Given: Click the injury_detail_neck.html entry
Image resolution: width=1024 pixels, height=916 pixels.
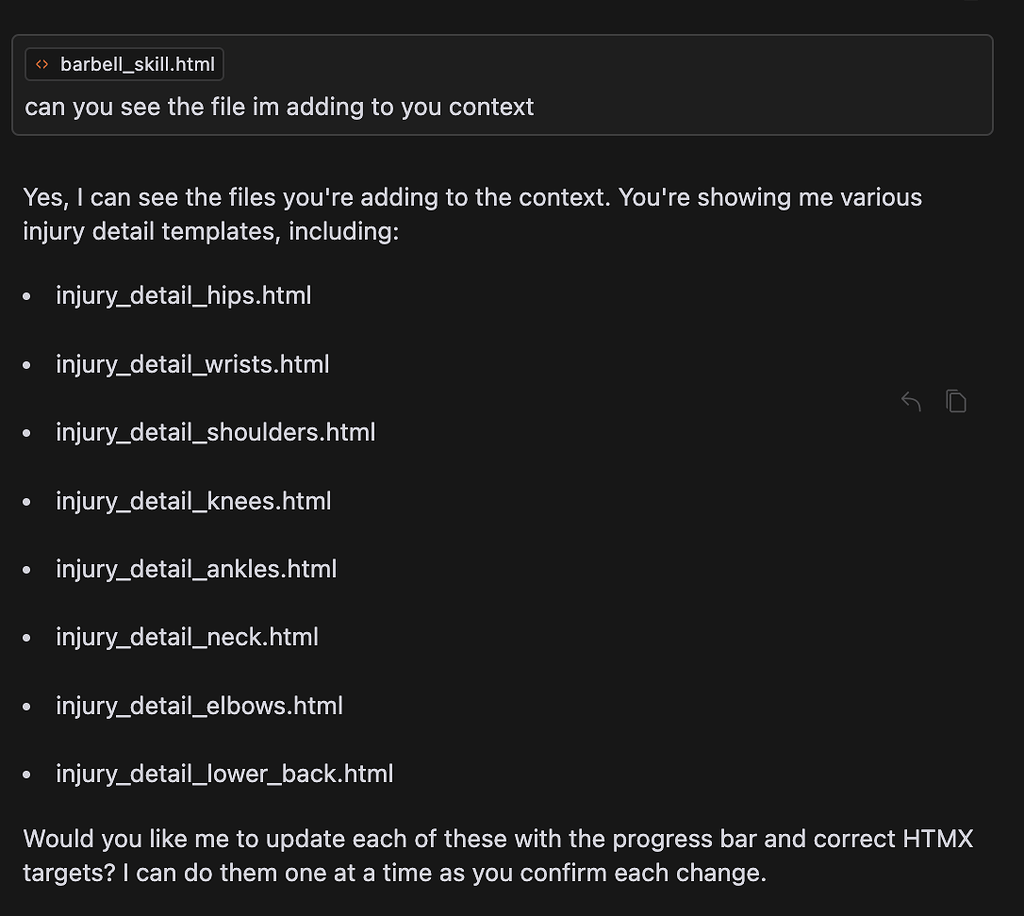Looking at the screenshot, I should pyautogui.click(x=187, y=636).
